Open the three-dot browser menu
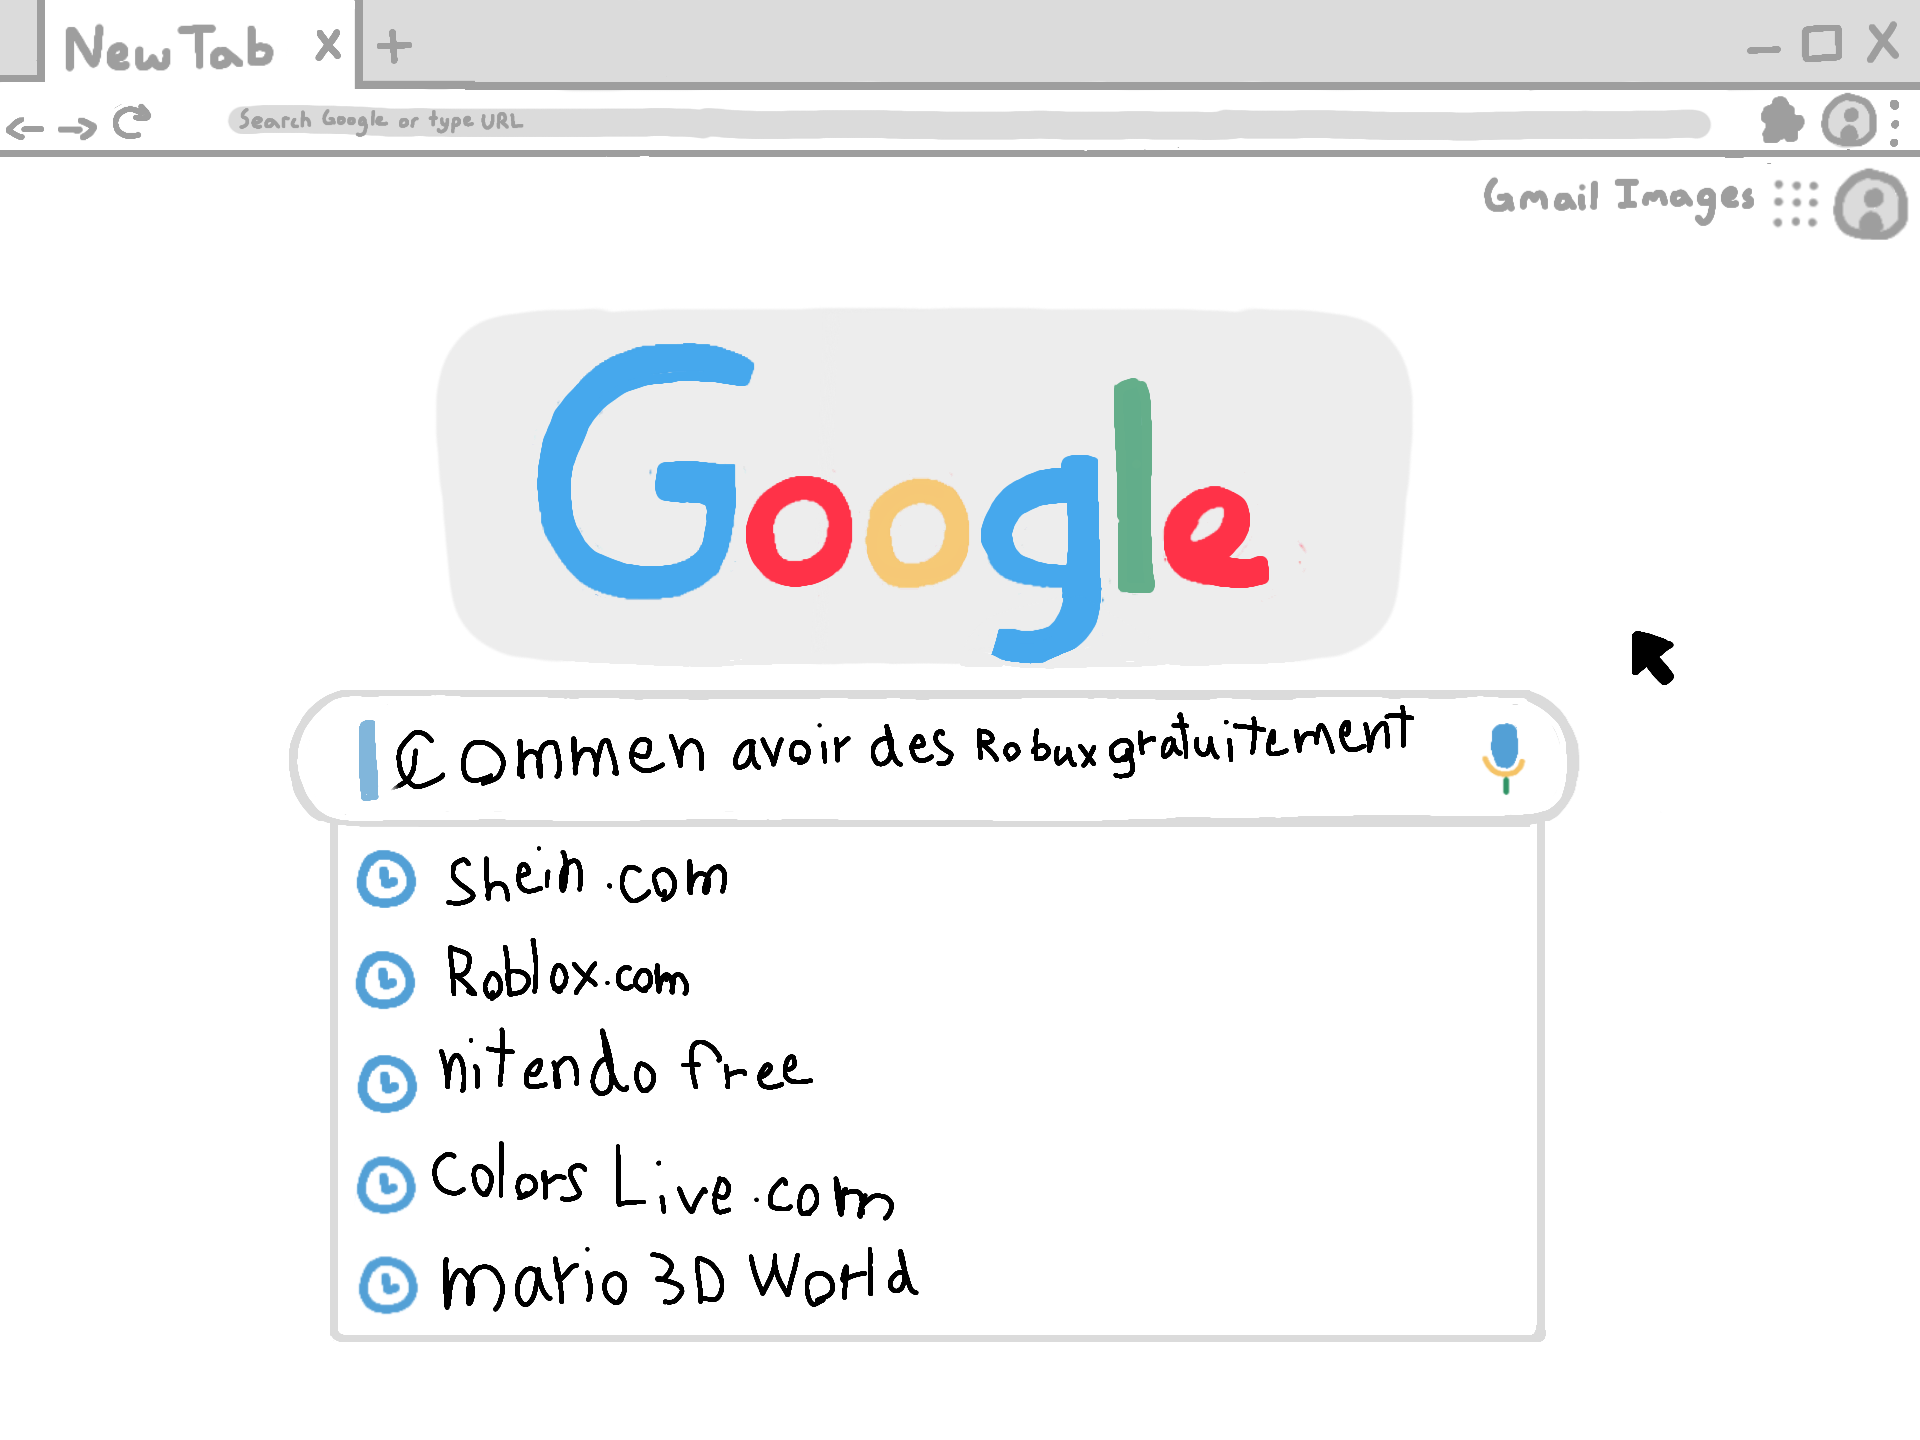 (1895, 122)
